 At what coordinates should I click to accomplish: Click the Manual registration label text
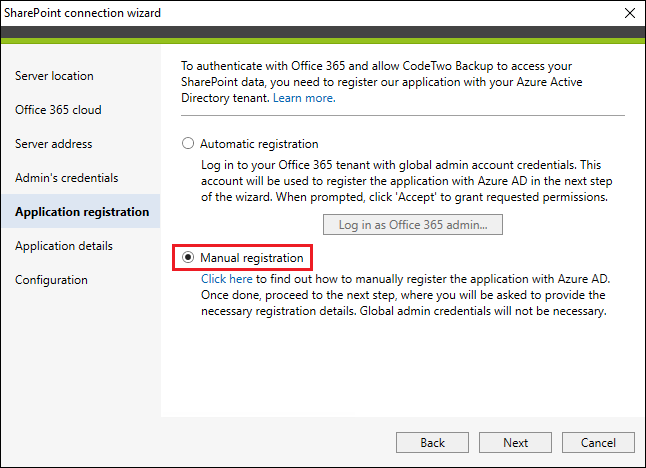pyautogui.click(x=252, y=258)
